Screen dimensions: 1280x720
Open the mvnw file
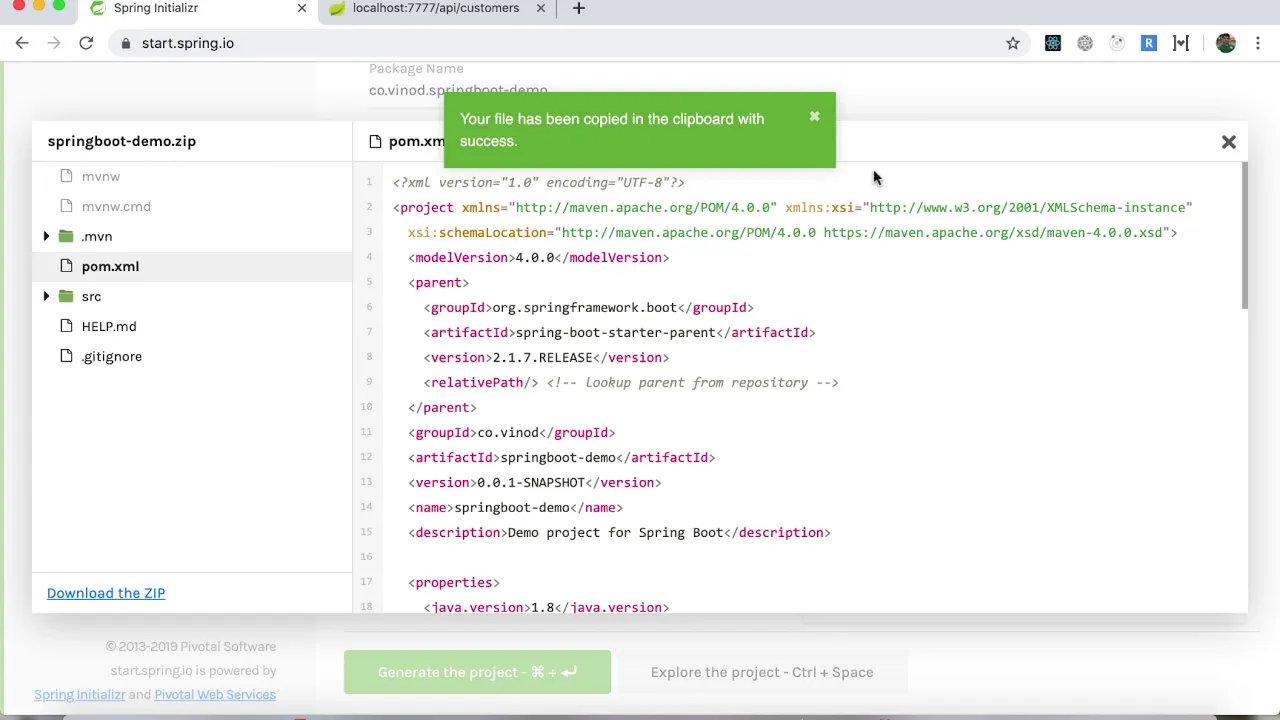(x=101, y=176)
